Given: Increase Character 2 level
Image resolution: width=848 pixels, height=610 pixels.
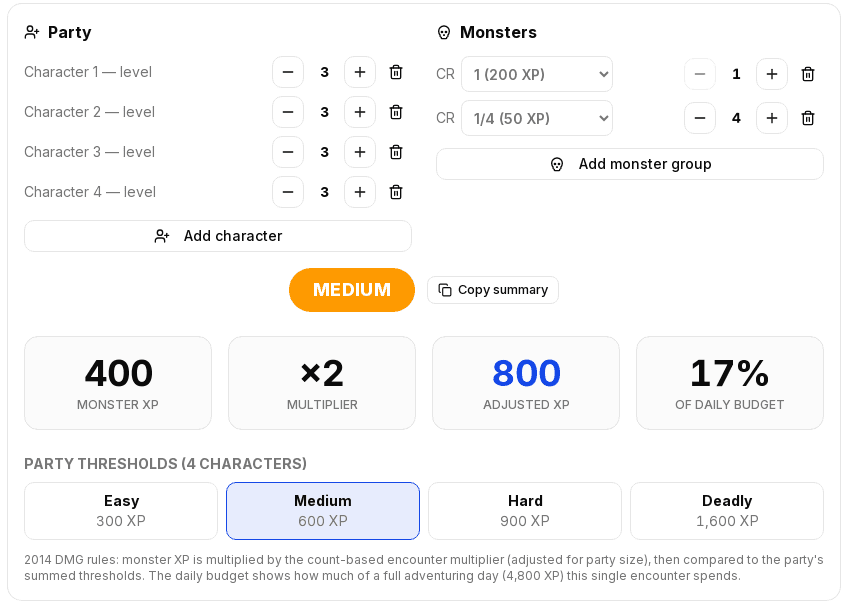Looking at the screenshot, I should 360,112.
